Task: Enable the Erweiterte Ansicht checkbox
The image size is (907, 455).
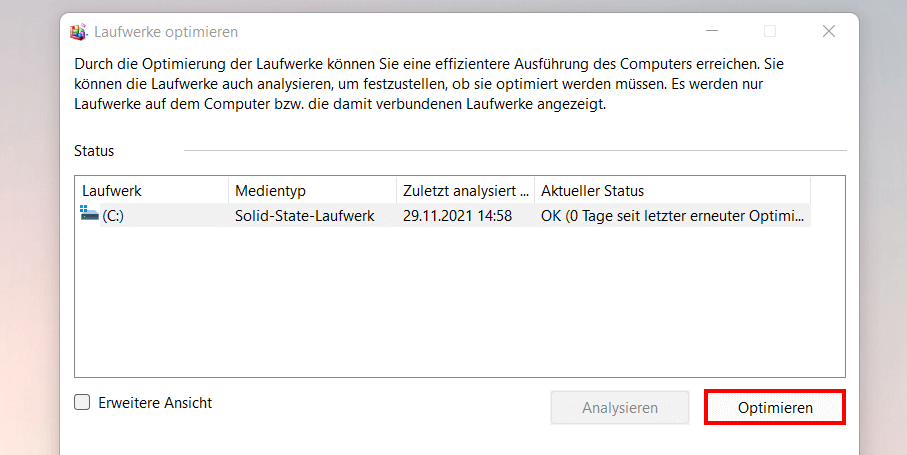Action: [83, 403]
